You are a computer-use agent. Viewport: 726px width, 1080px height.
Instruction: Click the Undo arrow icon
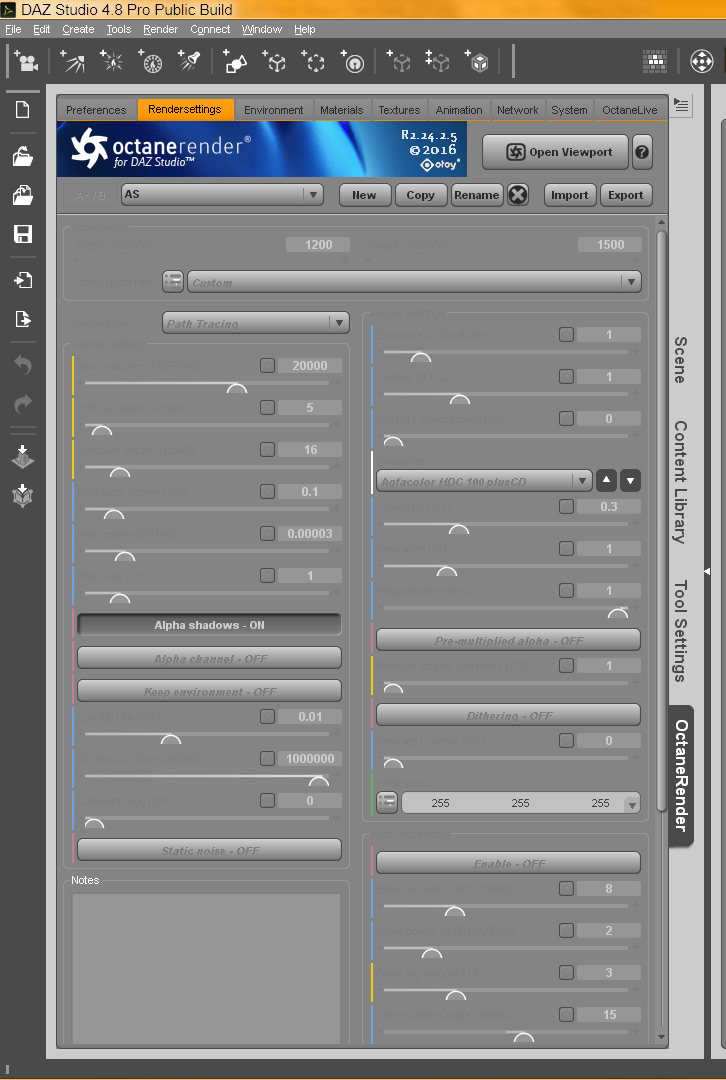(23, 365)
